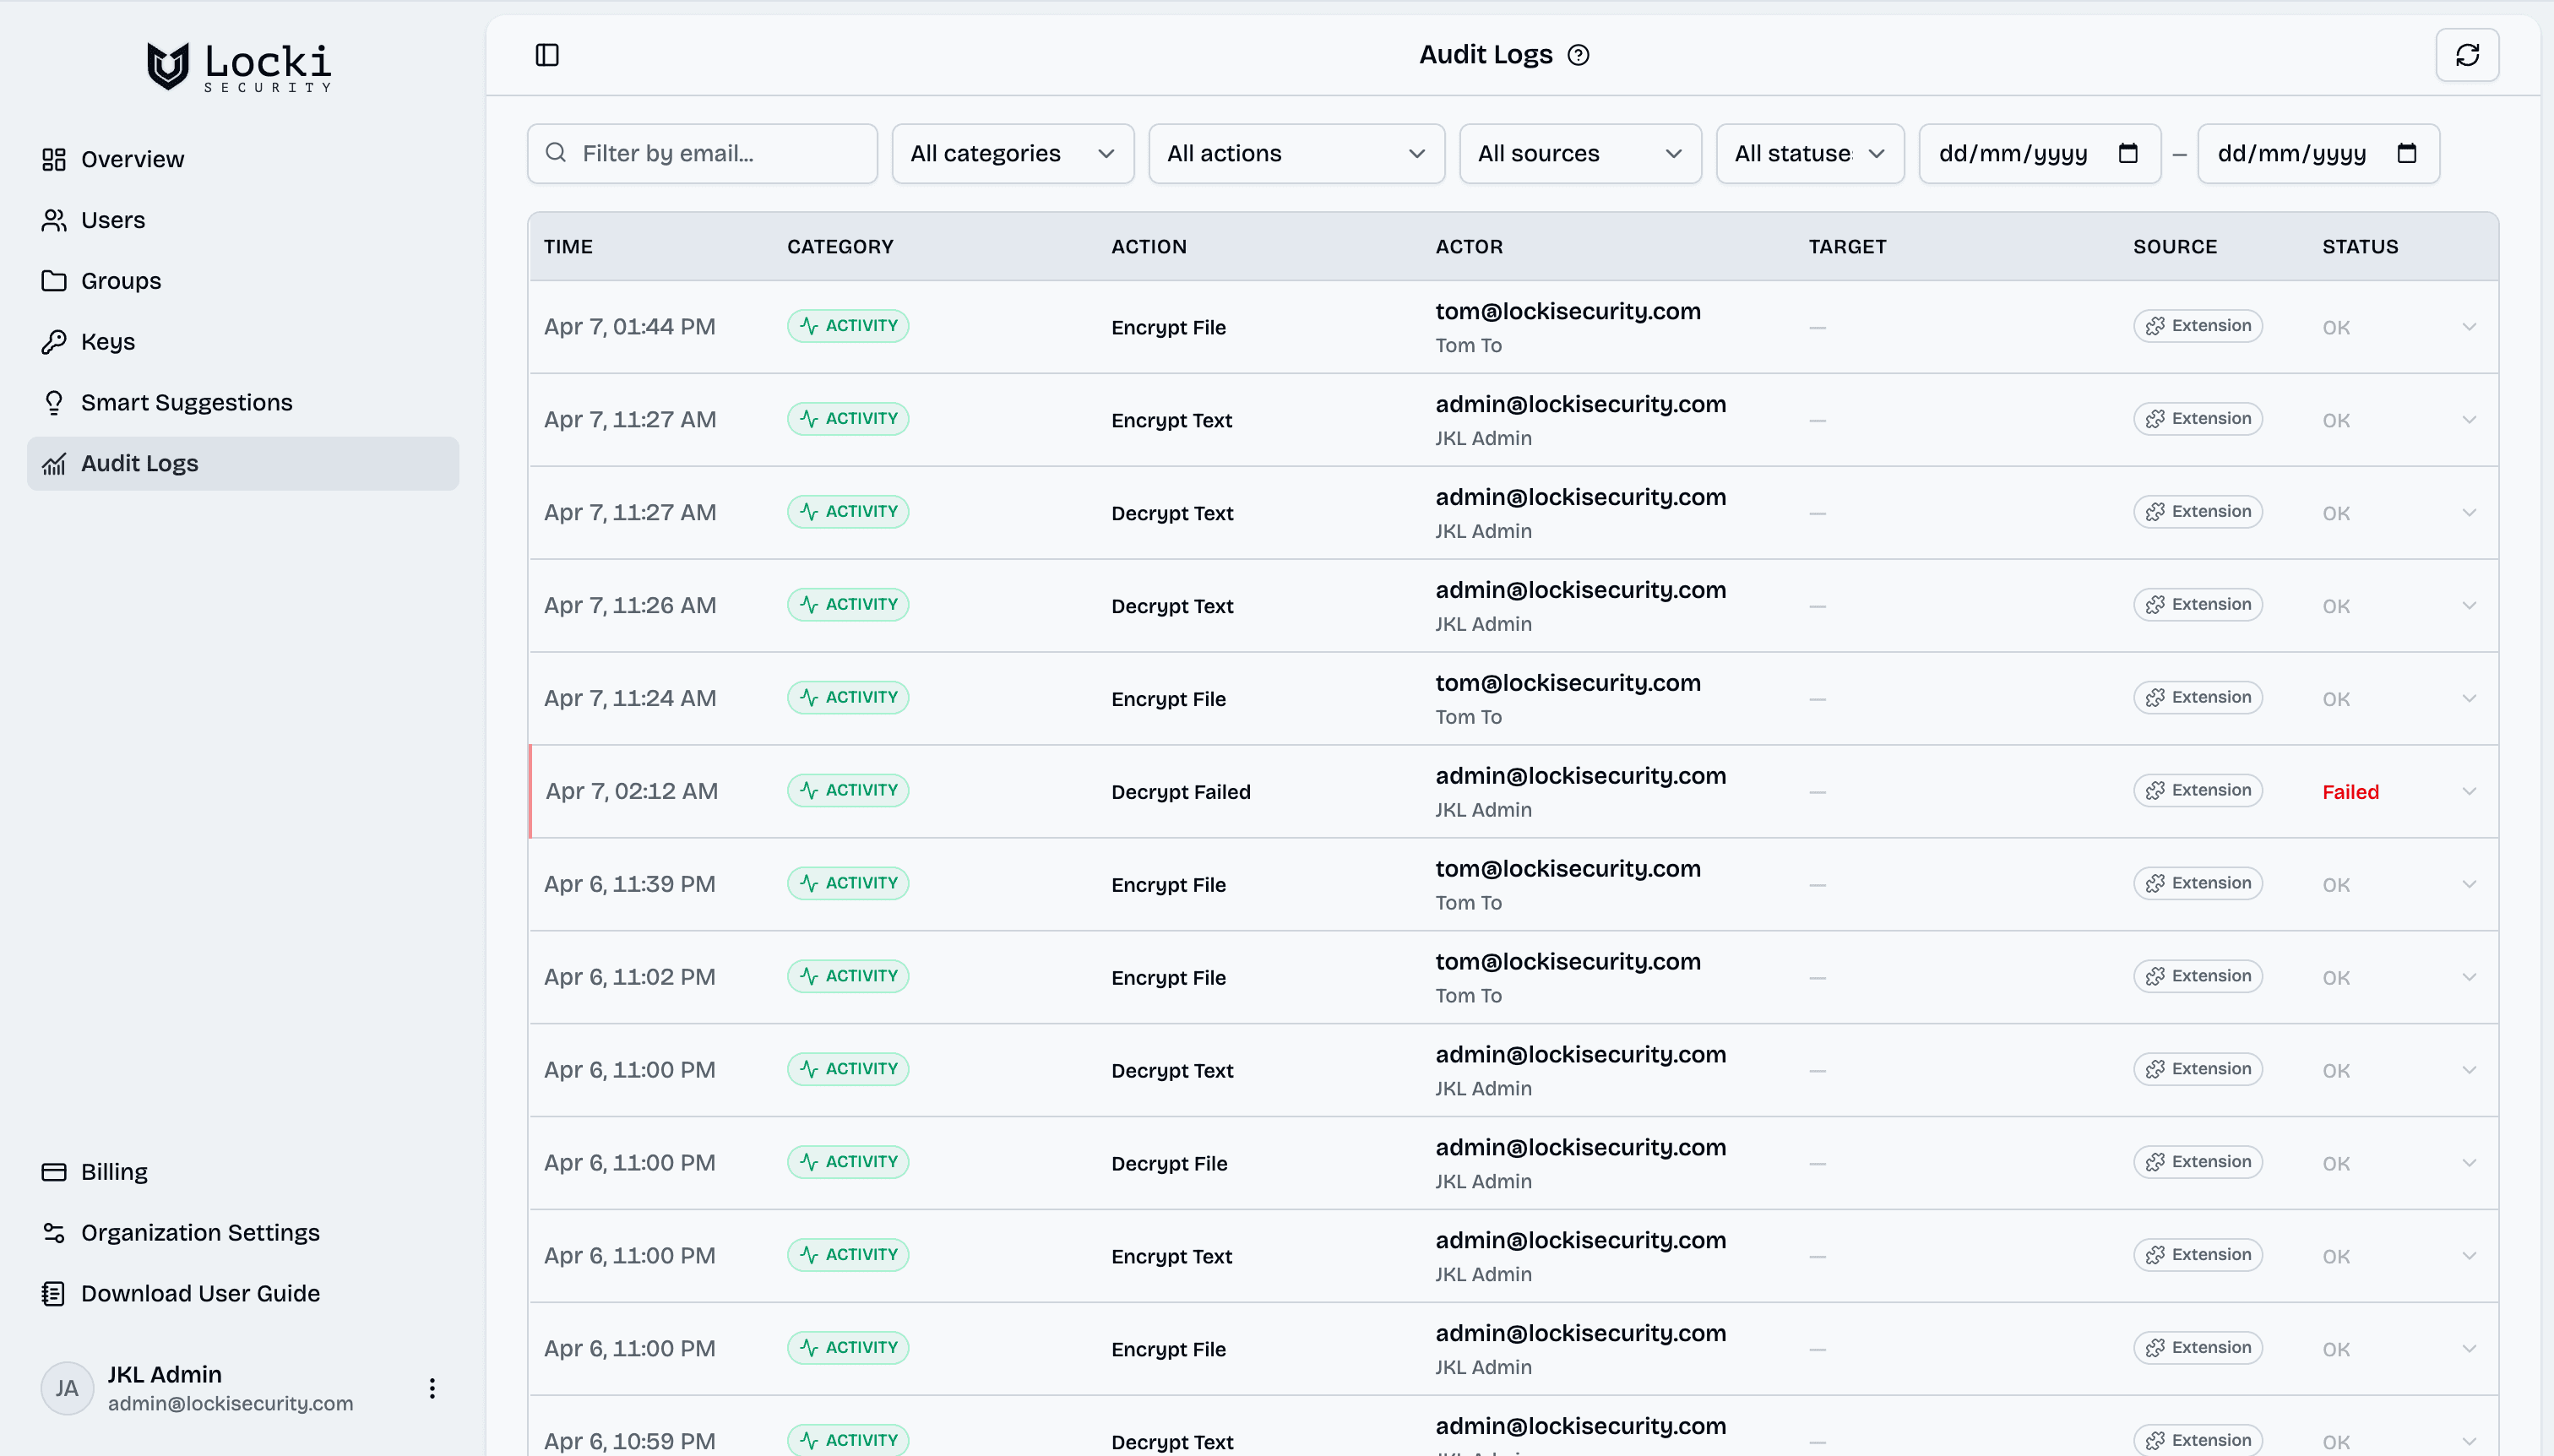Click the Filter by email field
This screenshot has width=2554, height=1456.
(702, 153)
